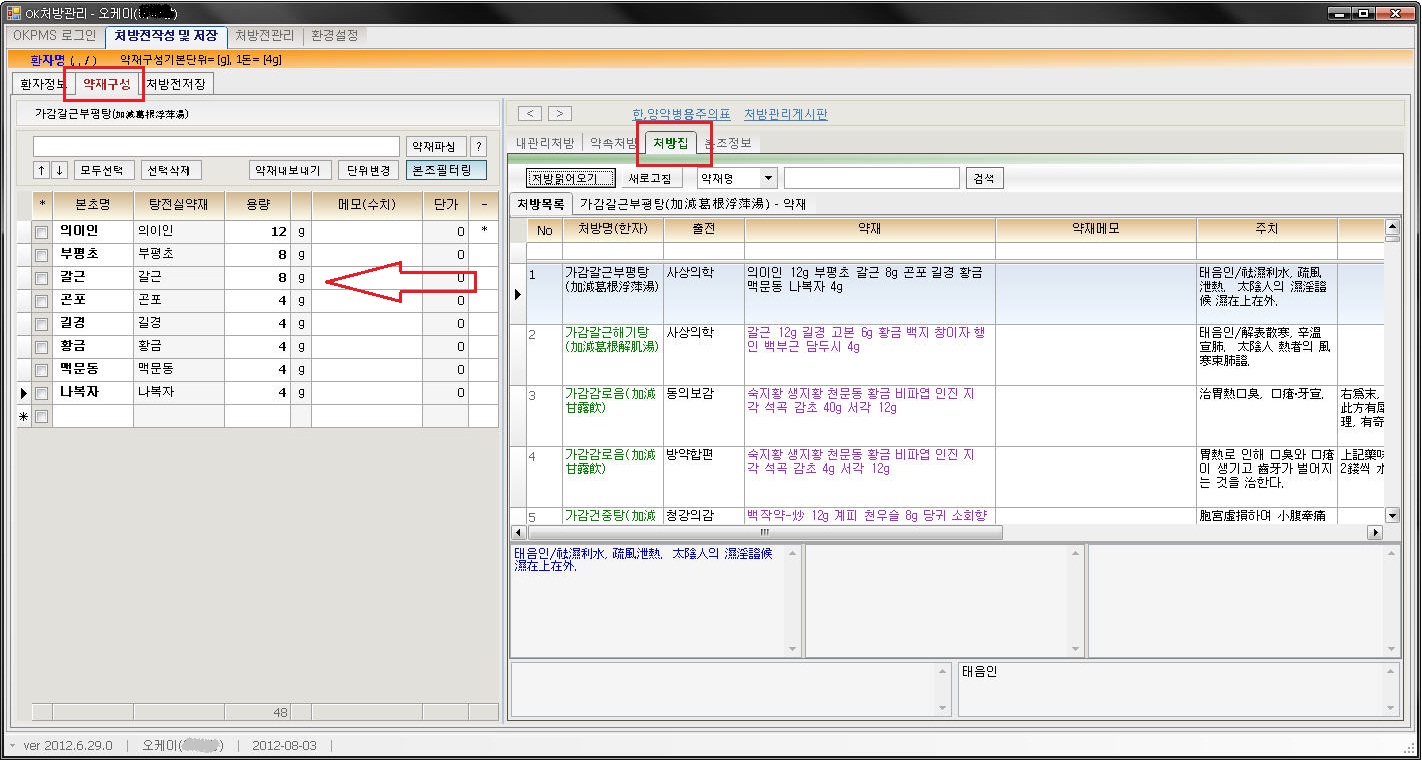This screenshot has height=762, width=1422.
Task: Click the 처방읽어오기 button
Action: (x=571, y=178)
